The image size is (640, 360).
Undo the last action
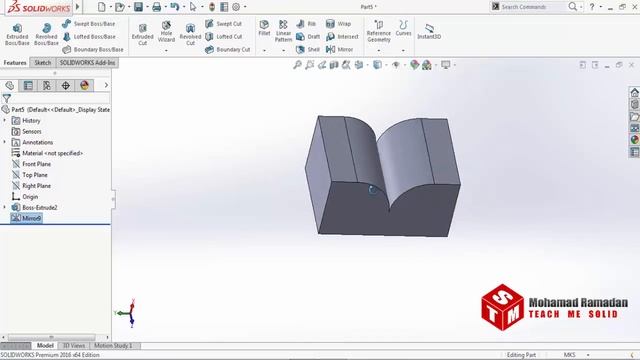(175, 7)
